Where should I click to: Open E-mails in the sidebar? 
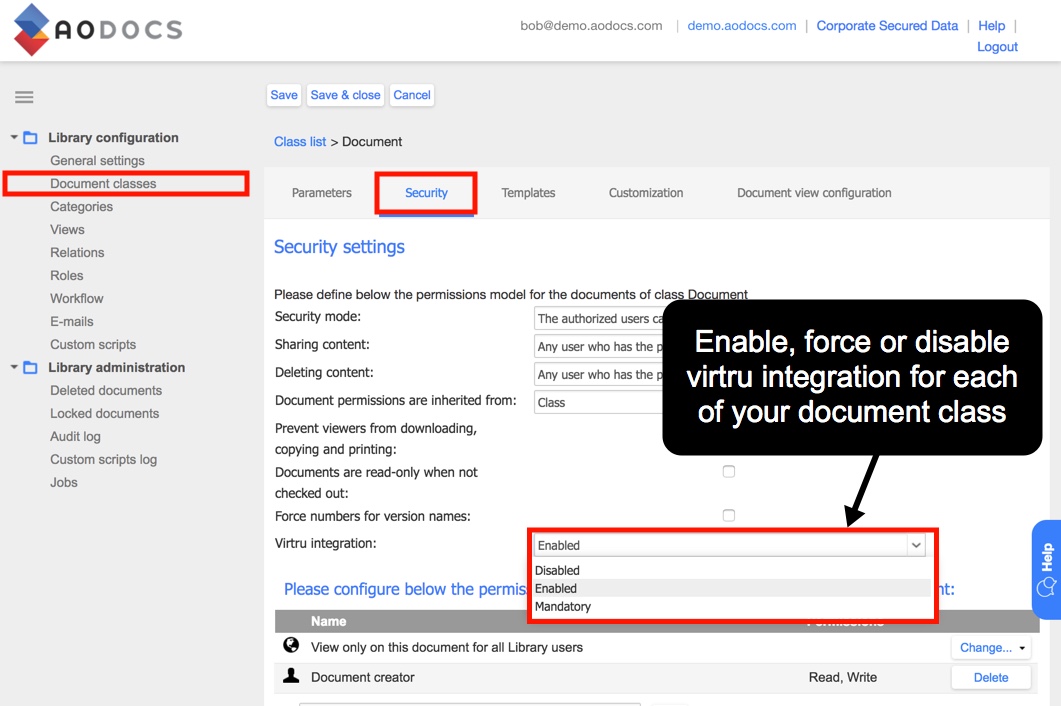72,322
